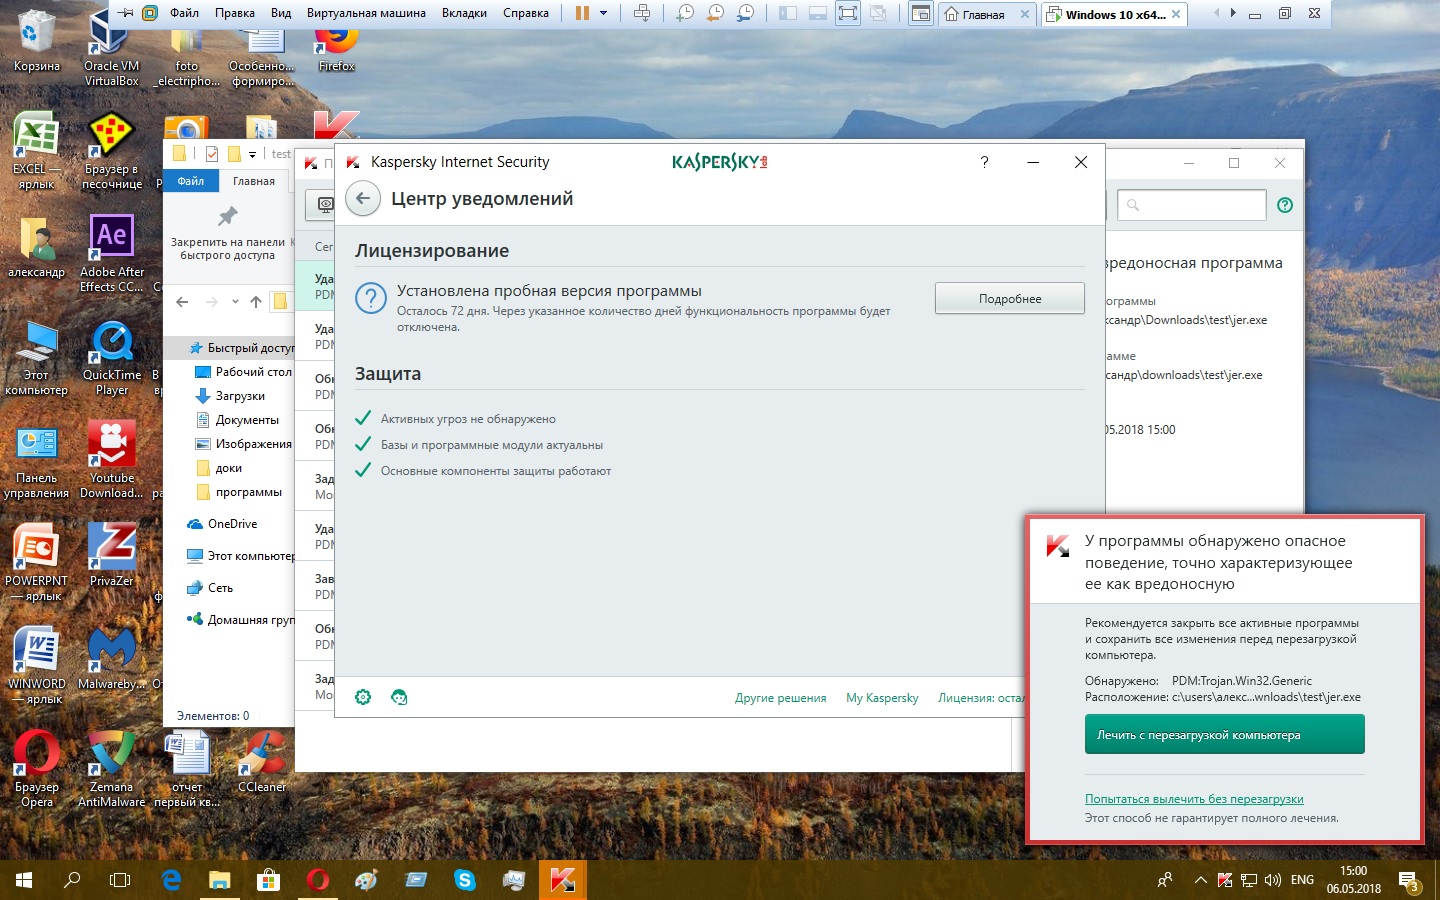Select Сеть in Explorer sidebar

point(210,588)
